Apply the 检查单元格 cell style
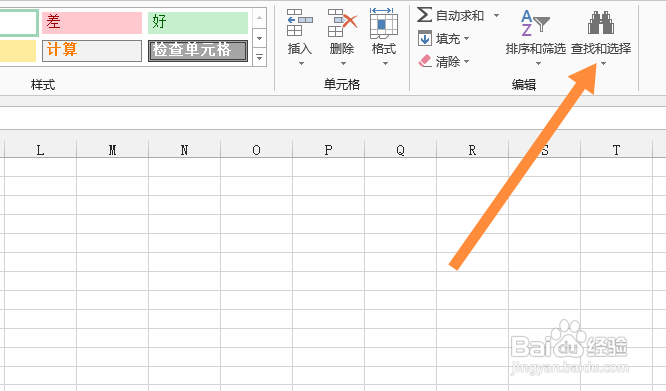This screenshot has width=666, height=391. point(198,51)
